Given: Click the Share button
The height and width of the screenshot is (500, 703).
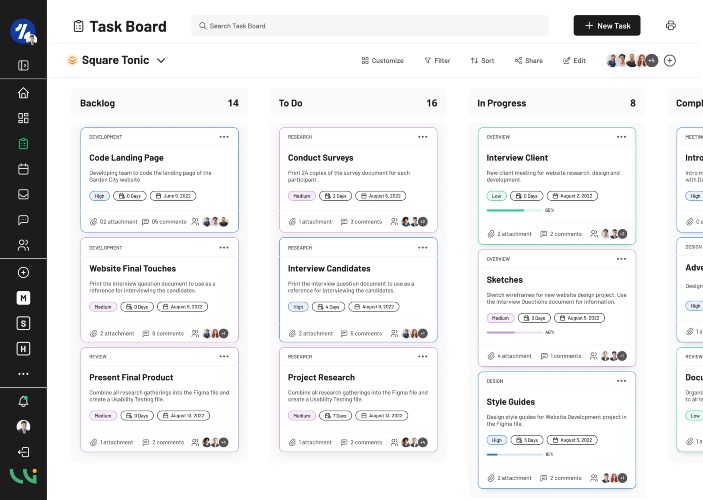Looking at the screenshot, I should (x=529, y=61).
